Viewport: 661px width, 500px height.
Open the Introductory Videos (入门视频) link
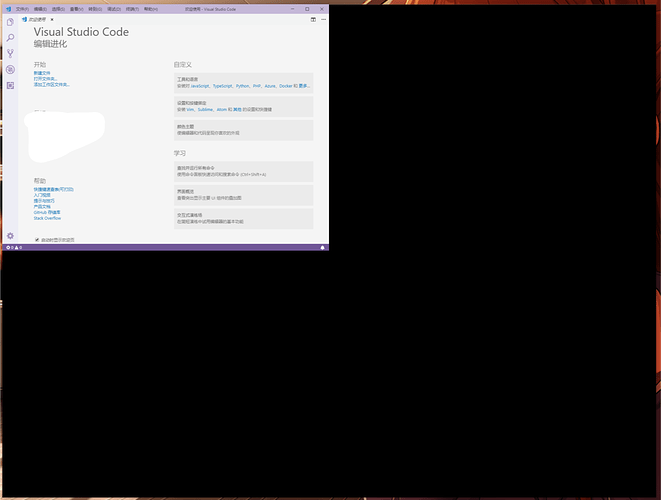[42, 195]
